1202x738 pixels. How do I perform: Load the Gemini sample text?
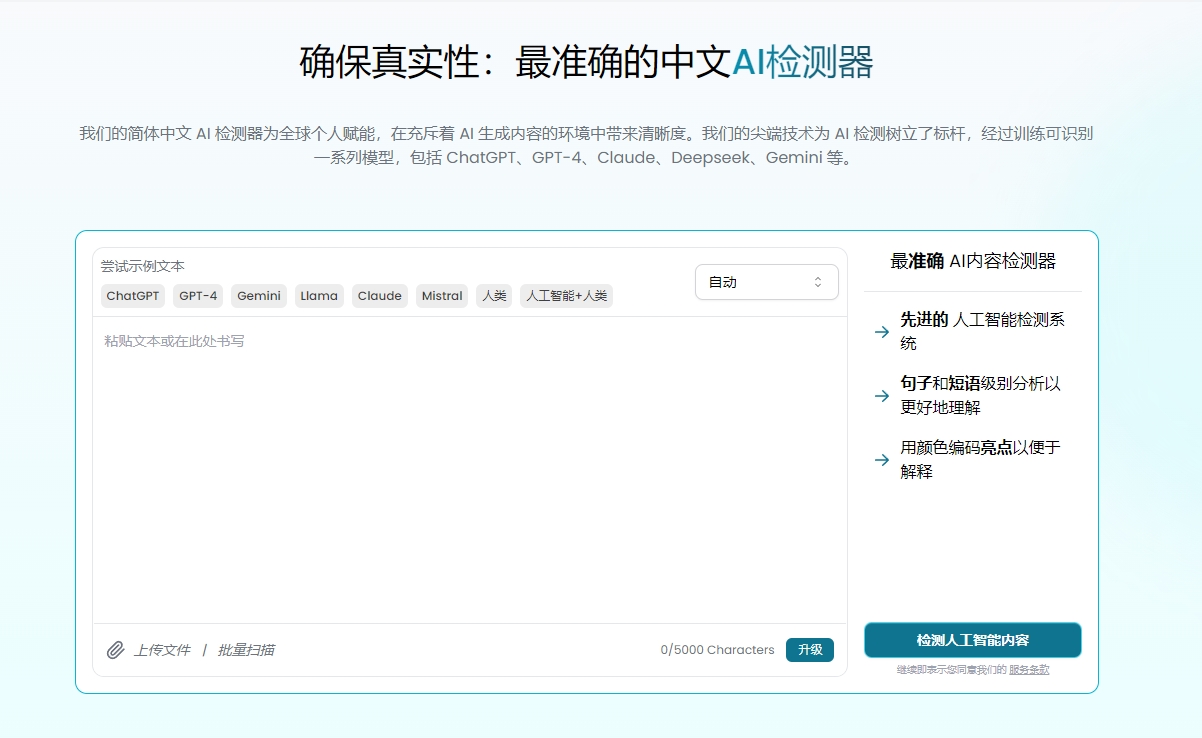click(x=259, y=296)
